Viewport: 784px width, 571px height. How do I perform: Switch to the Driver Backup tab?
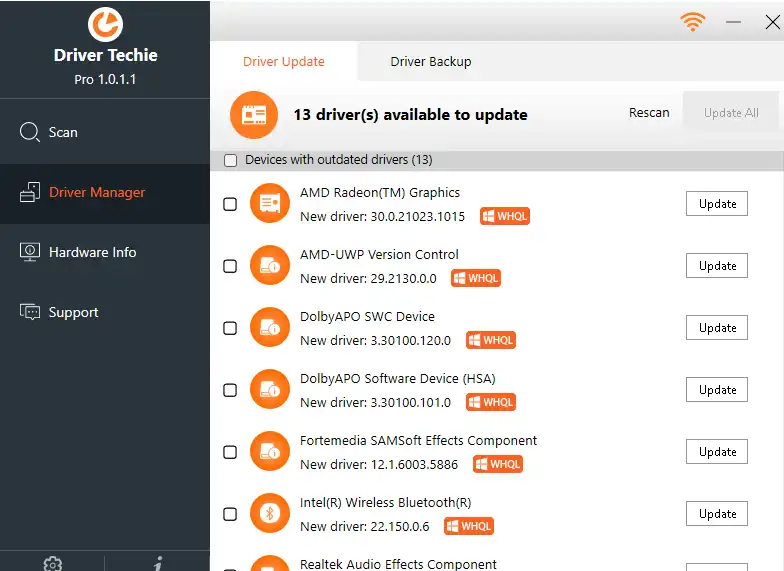pos(430,62)
